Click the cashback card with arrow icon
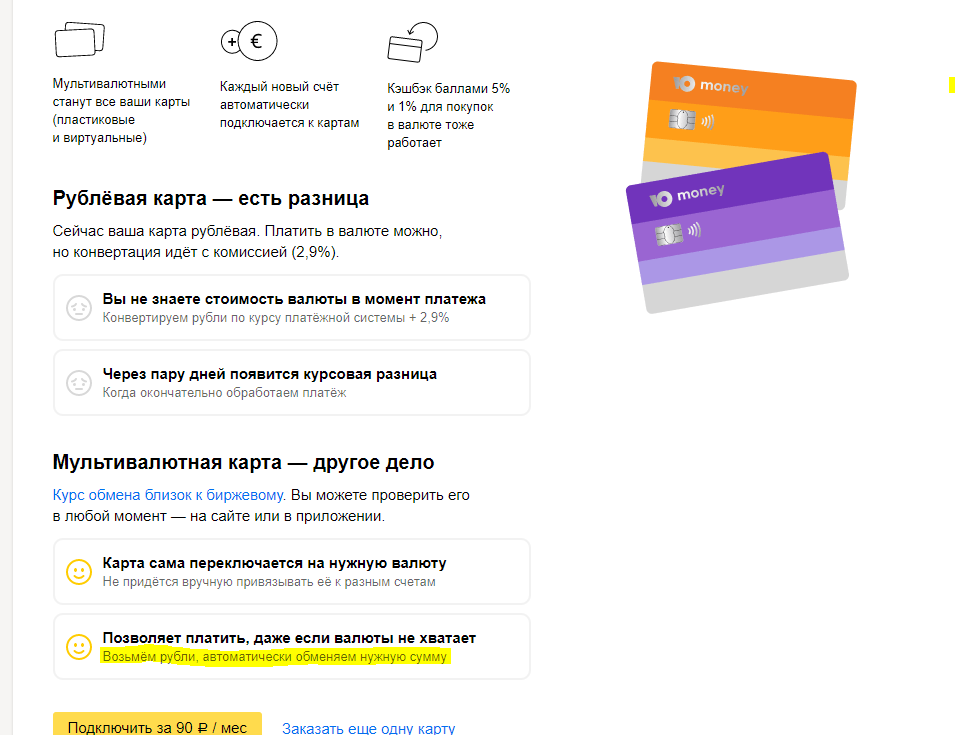The width and height of the screenshot is (955, 735). pyautogui.click(x=412, y=42)
